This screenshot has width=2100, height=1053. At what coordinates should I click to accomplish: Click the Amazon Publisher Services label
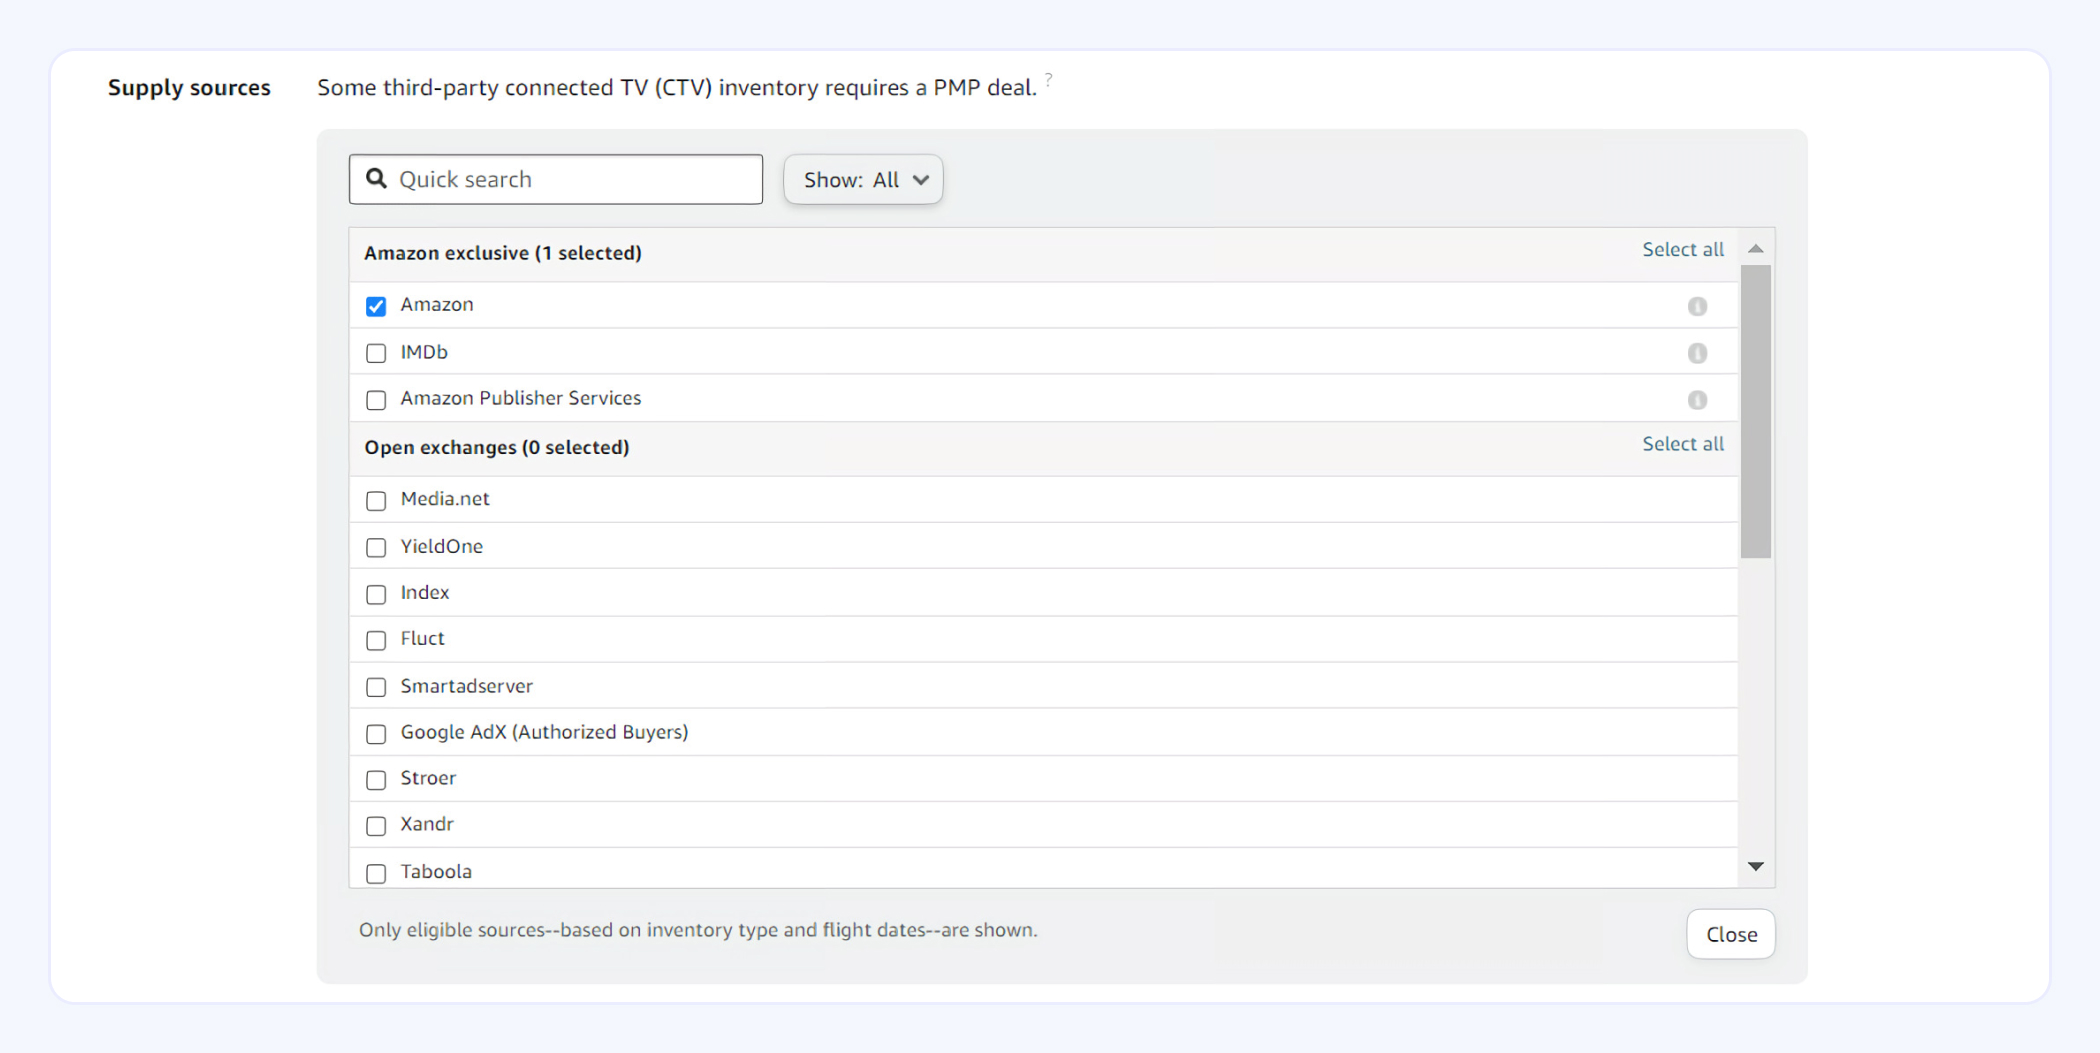pyautogui.click(x=521, y=398)
